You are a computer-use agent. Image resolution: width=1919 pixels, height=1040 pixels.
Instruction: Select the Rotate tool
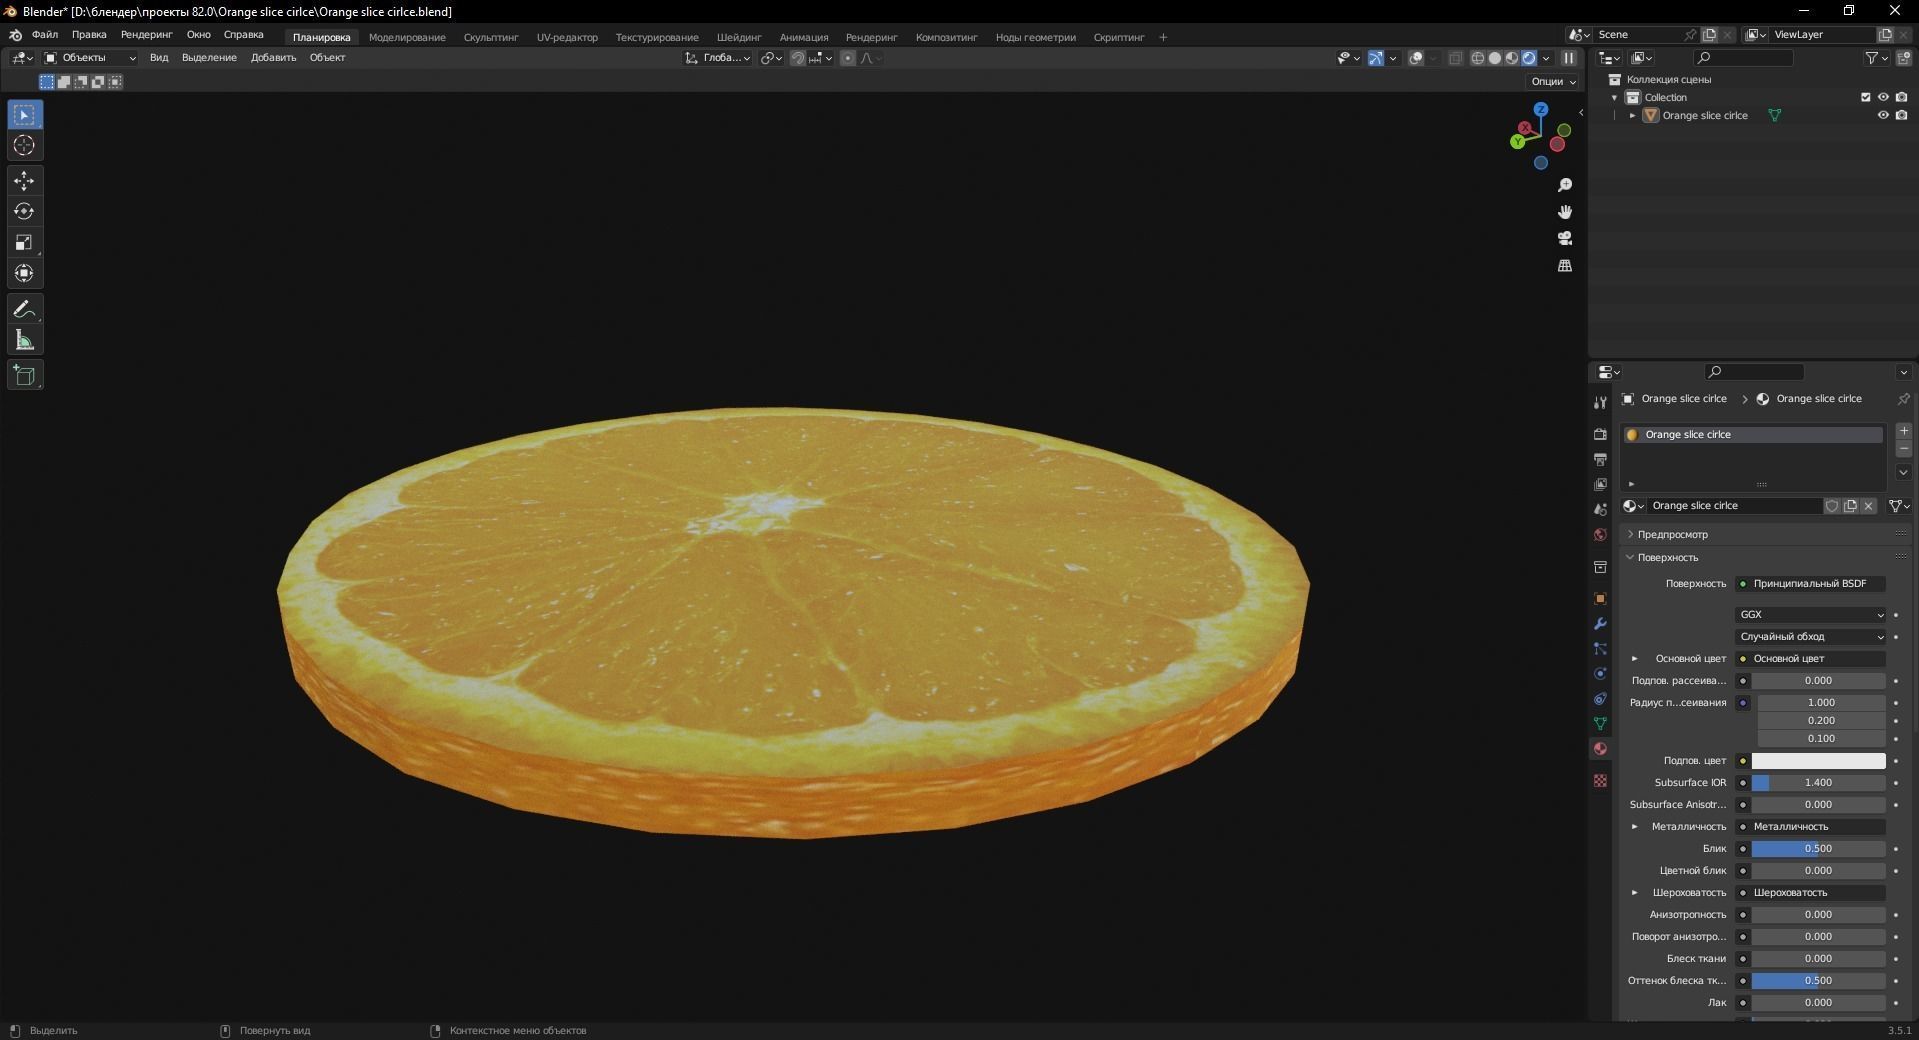(x=24, y=211)
